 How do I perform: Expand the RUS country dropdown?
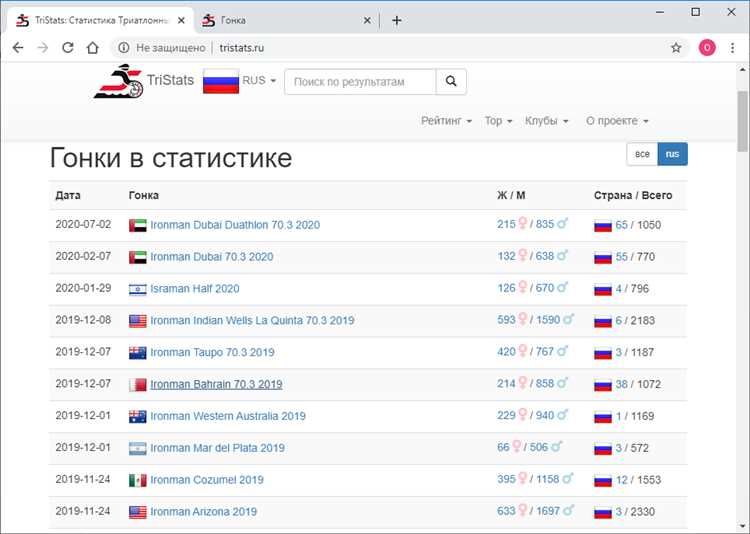(x=259, y=80)
